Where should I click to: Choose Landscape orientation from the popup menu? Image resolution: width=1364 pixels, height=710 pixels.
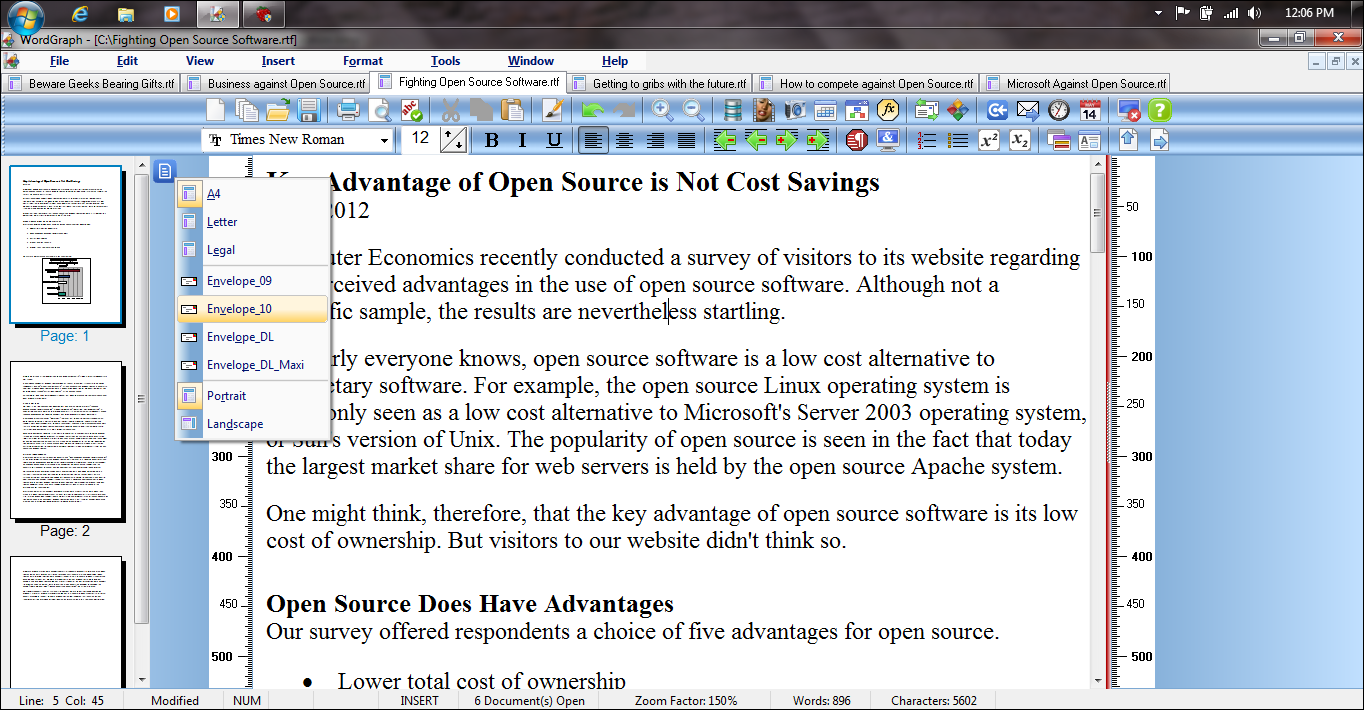click(x=235, y=424)
